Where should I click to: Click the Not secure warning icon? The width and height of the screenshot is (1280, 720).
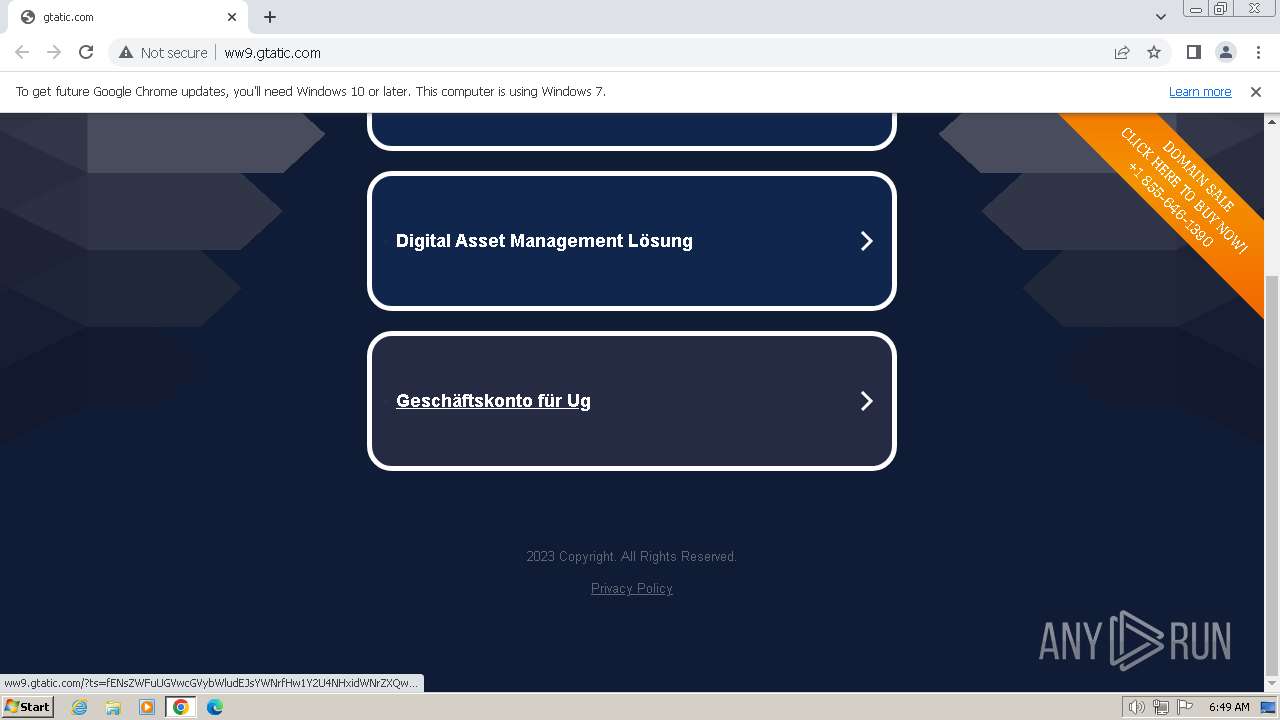click(126, 53)
